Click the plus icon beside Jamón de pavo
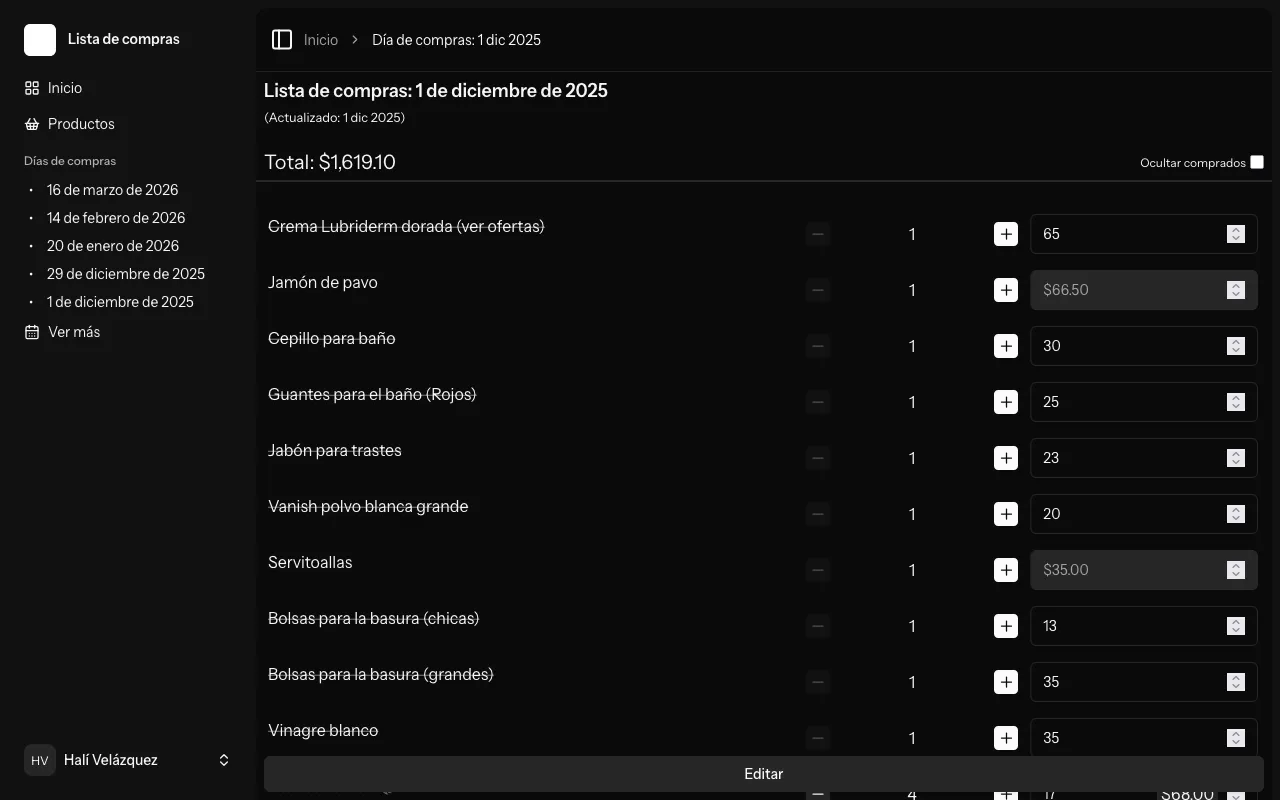This screenshot has height=800, width=1280. [1006, 289]
